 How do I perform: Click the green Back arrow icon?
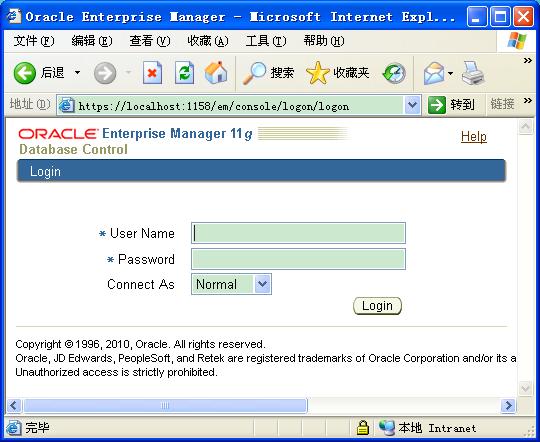[x=24, y=73]
